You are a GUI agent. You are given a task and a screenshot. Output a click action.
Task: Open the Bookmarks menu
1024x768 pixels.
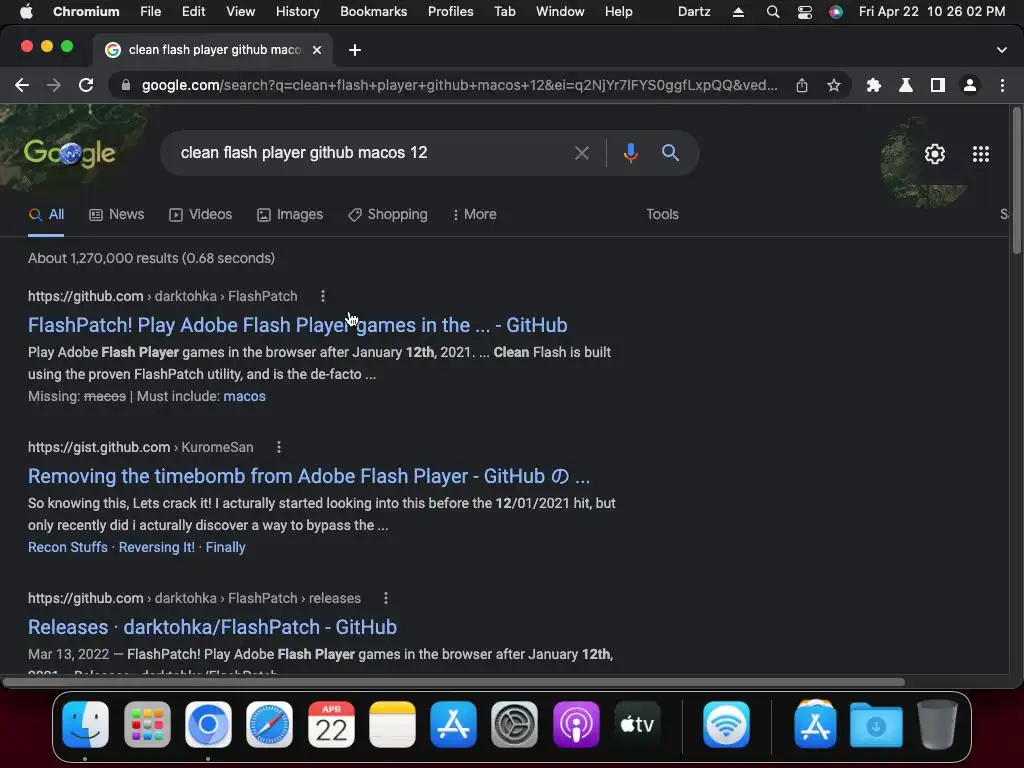click(374, 11)
